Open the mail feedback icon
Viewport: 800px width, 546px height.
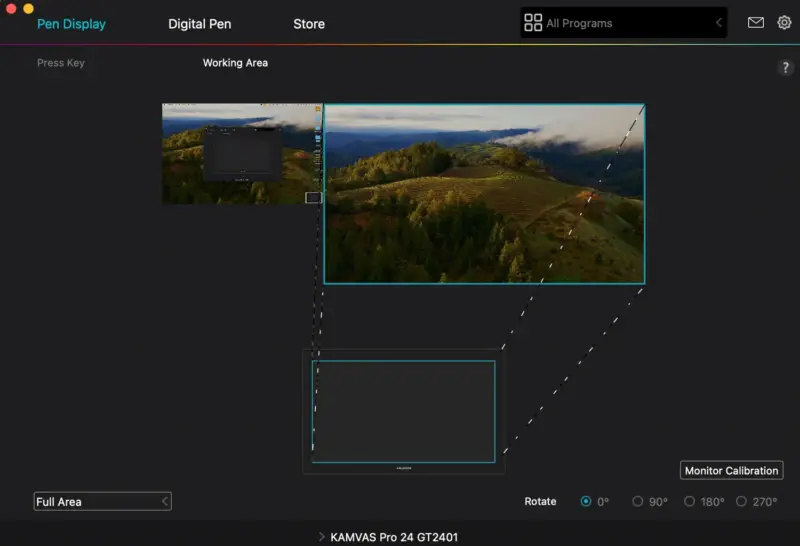pos(756,22)
